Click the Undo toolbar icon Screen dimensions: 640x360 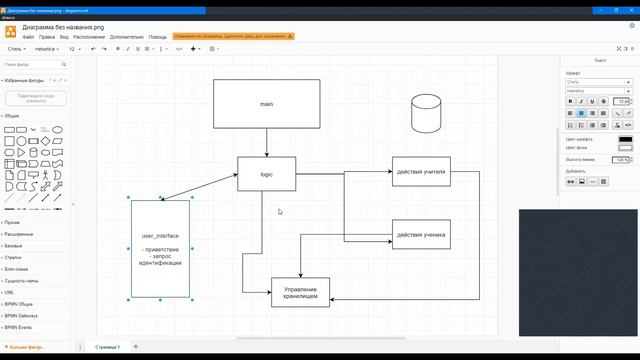(93, 49)
